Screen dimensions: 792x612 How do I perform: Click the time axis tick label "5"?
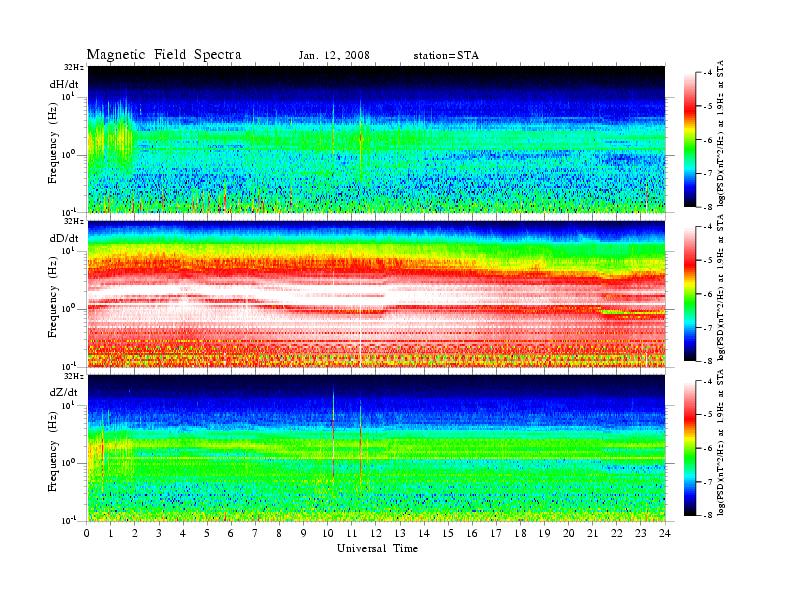pos(207,533)
